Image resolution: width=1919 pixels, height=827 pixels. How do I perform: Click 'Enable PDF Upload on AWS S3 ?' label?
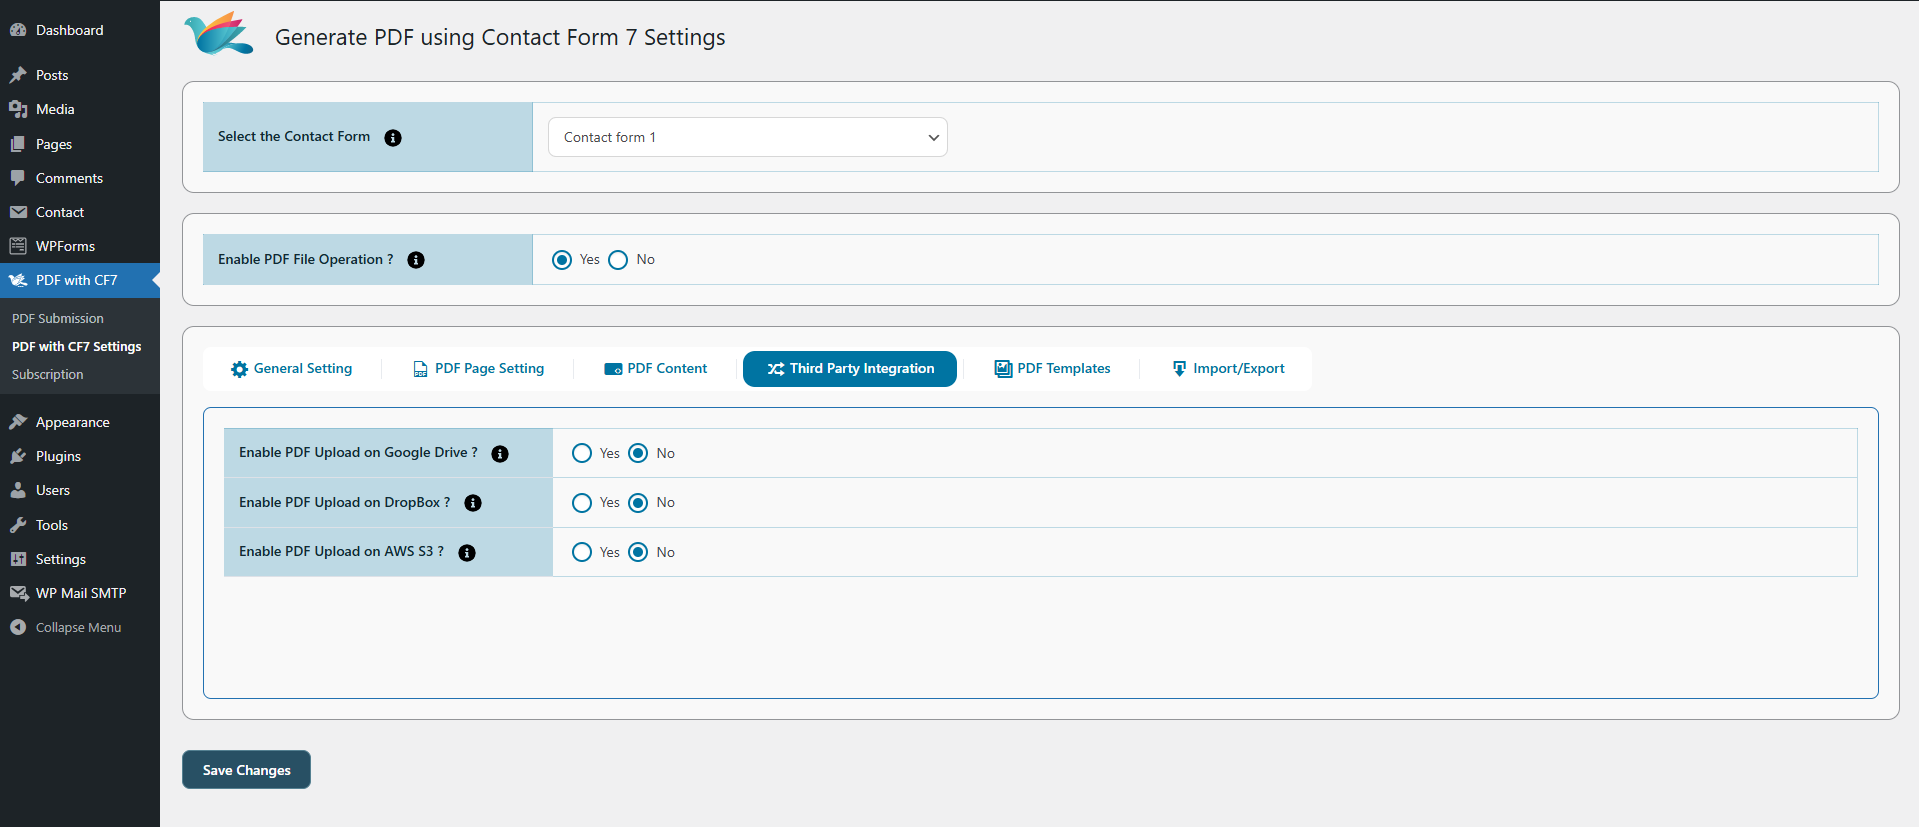(341, 551)
